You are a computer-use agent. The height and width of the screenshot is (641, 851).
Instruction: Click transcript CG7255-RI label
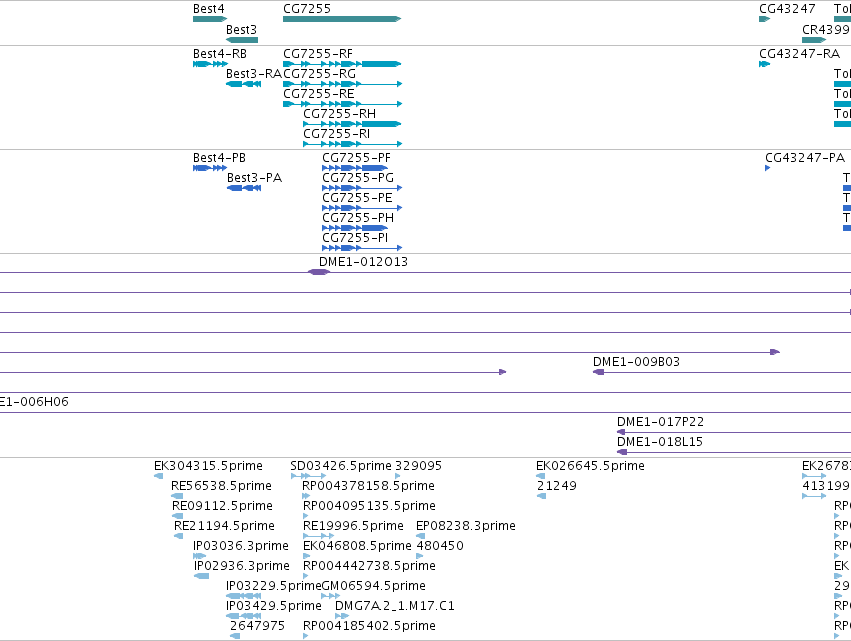(336, 134)
